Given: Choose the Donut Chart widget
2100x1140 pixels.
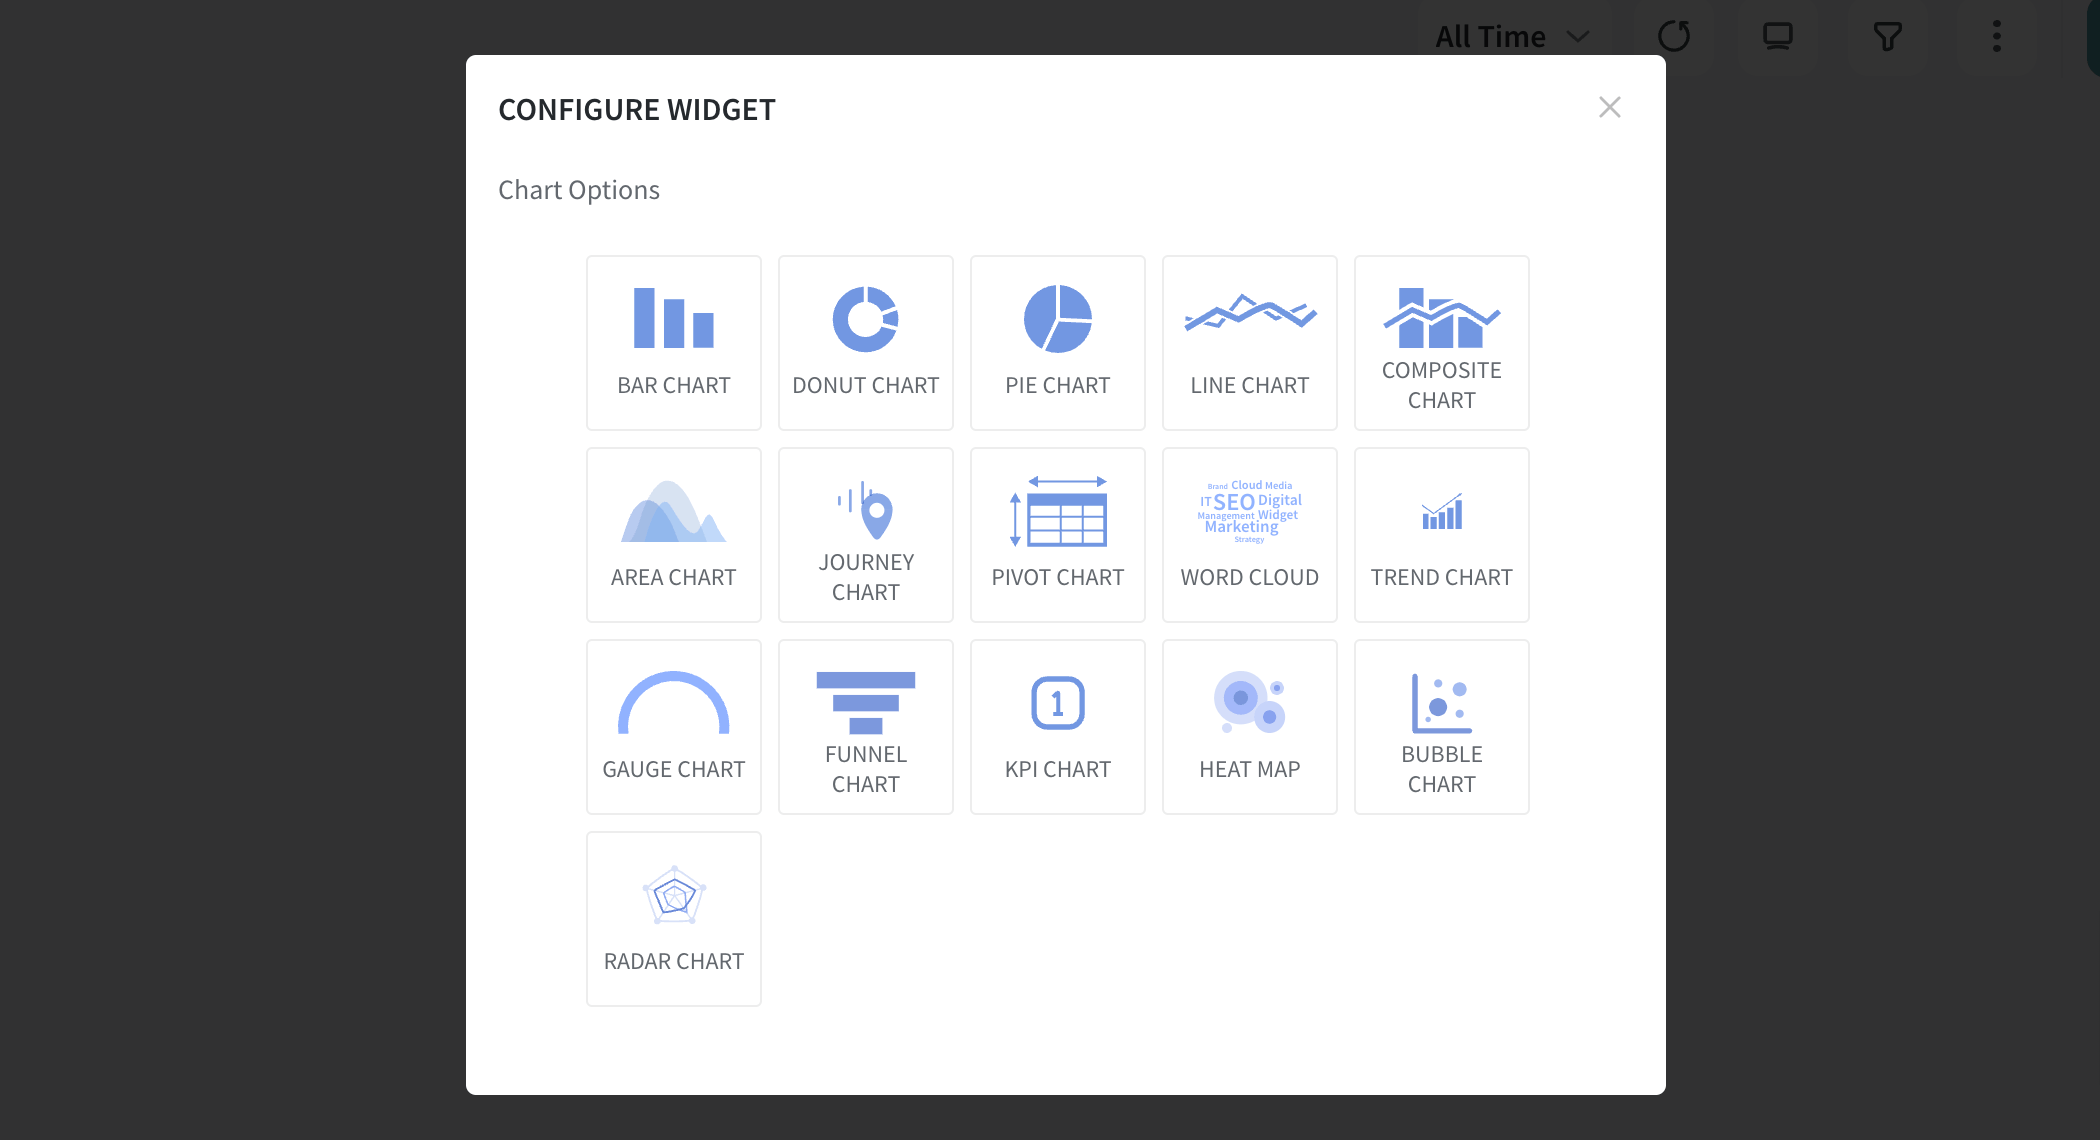Looking at the screenshot, I should (866, 343).
